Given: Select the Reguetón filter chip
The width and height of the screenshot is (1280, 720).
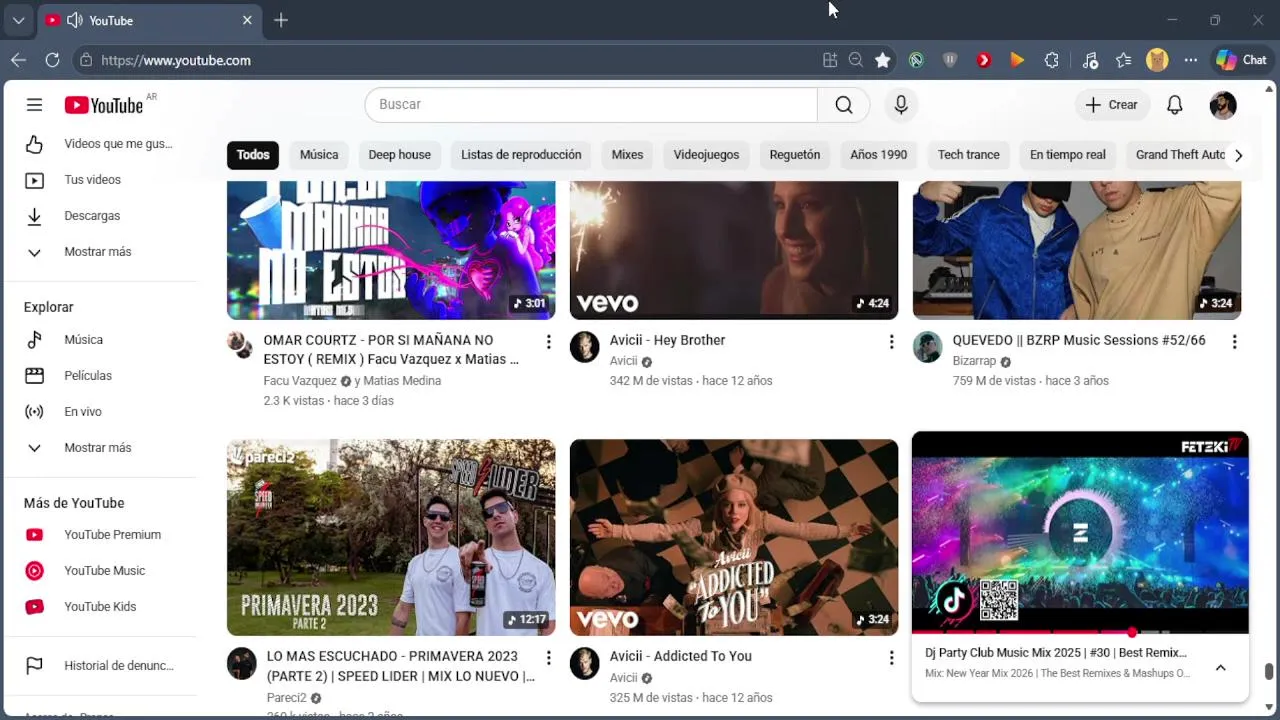Looking at the screenshot, I should [x=795, y=155].
